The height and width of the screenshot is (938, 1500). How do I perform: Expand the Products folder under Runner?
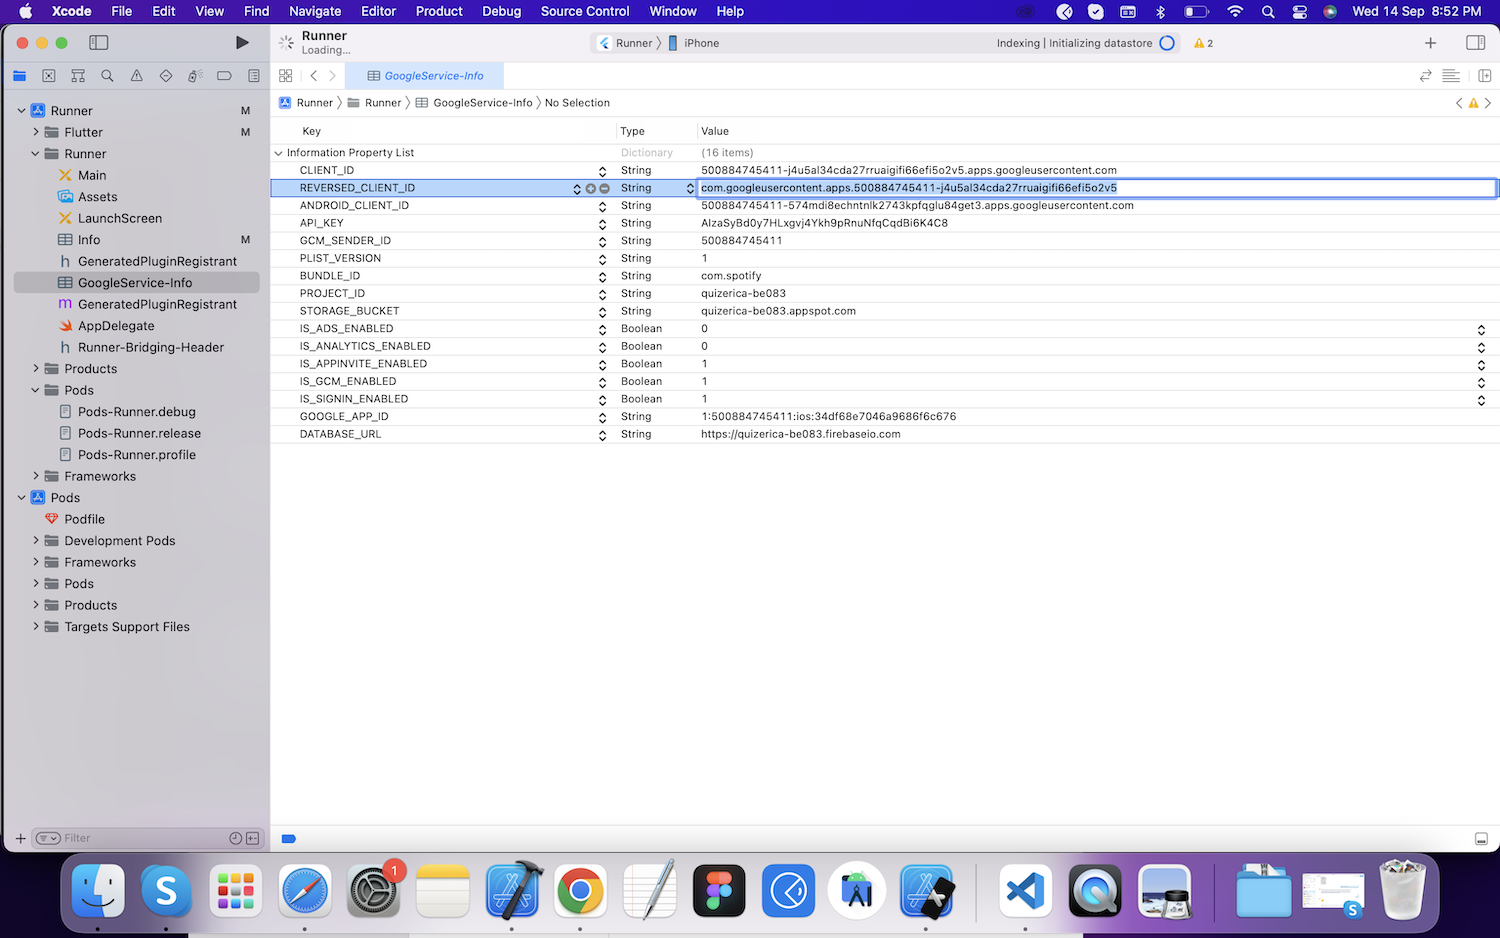coord(36,369)
